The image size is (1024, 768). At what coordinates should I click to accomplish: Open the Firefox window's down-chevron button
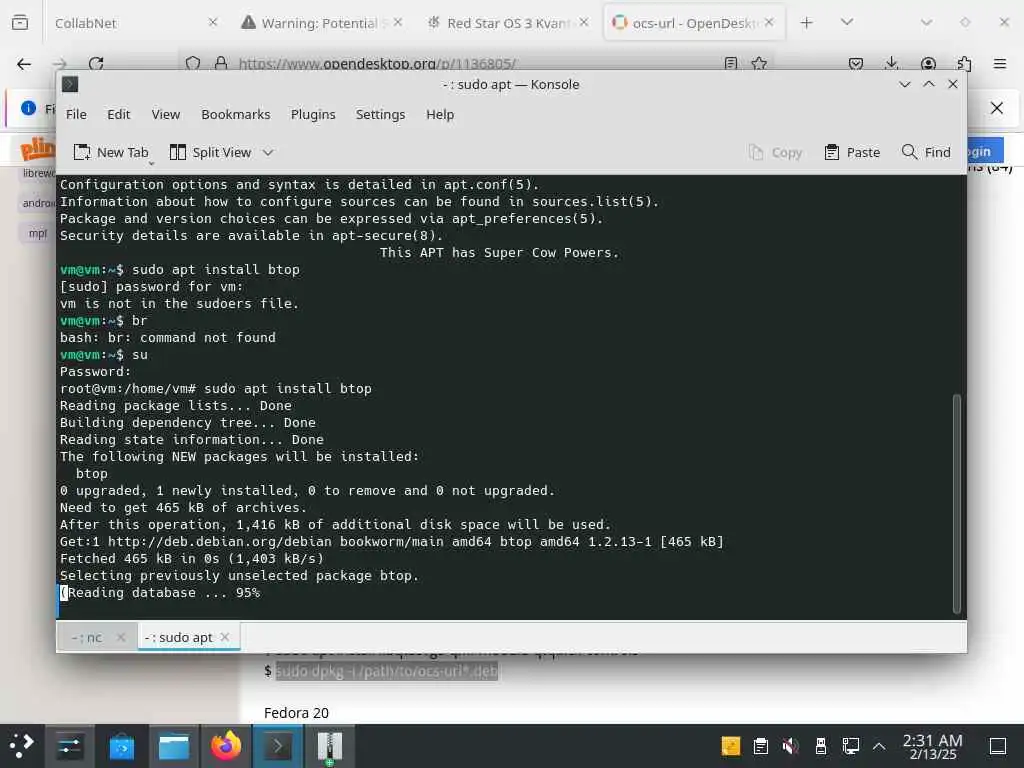click(926, 23)
